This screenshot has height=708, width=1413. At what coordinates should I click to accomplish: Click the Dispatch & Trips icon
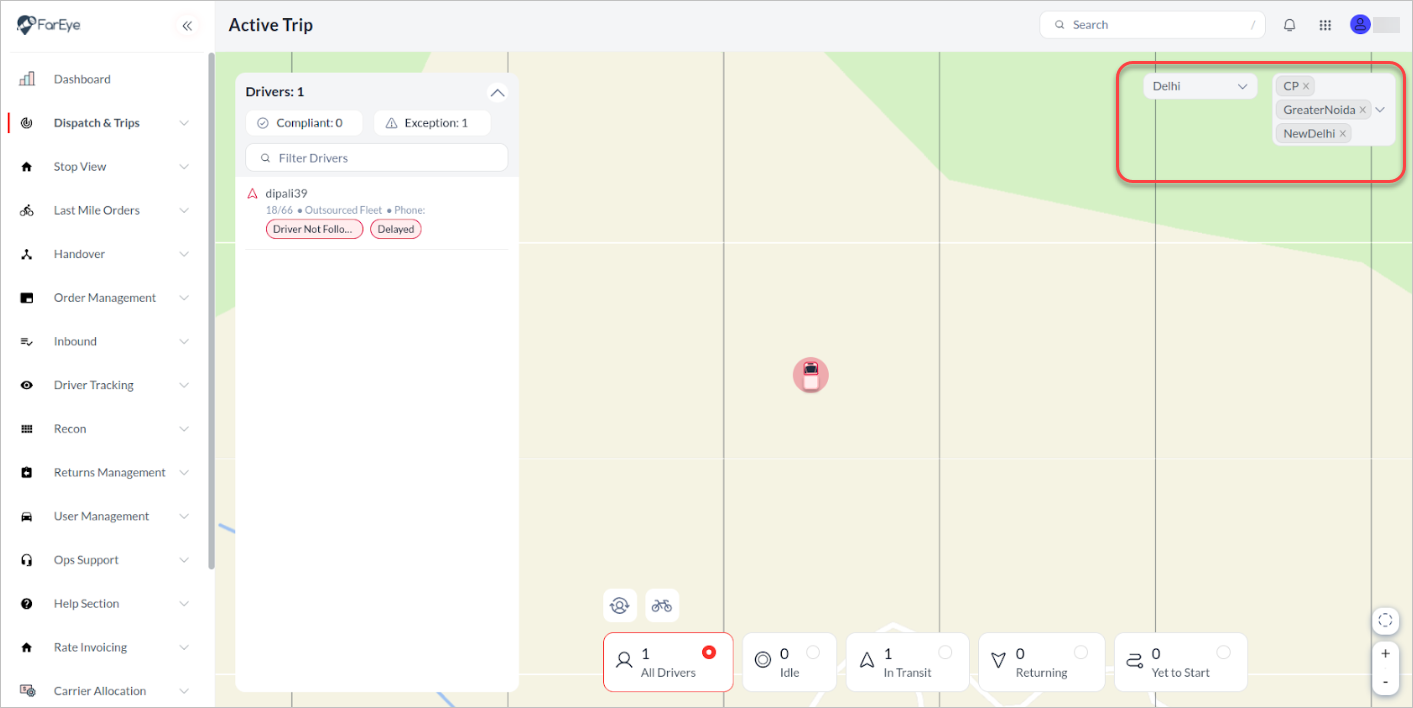[27, 123]
